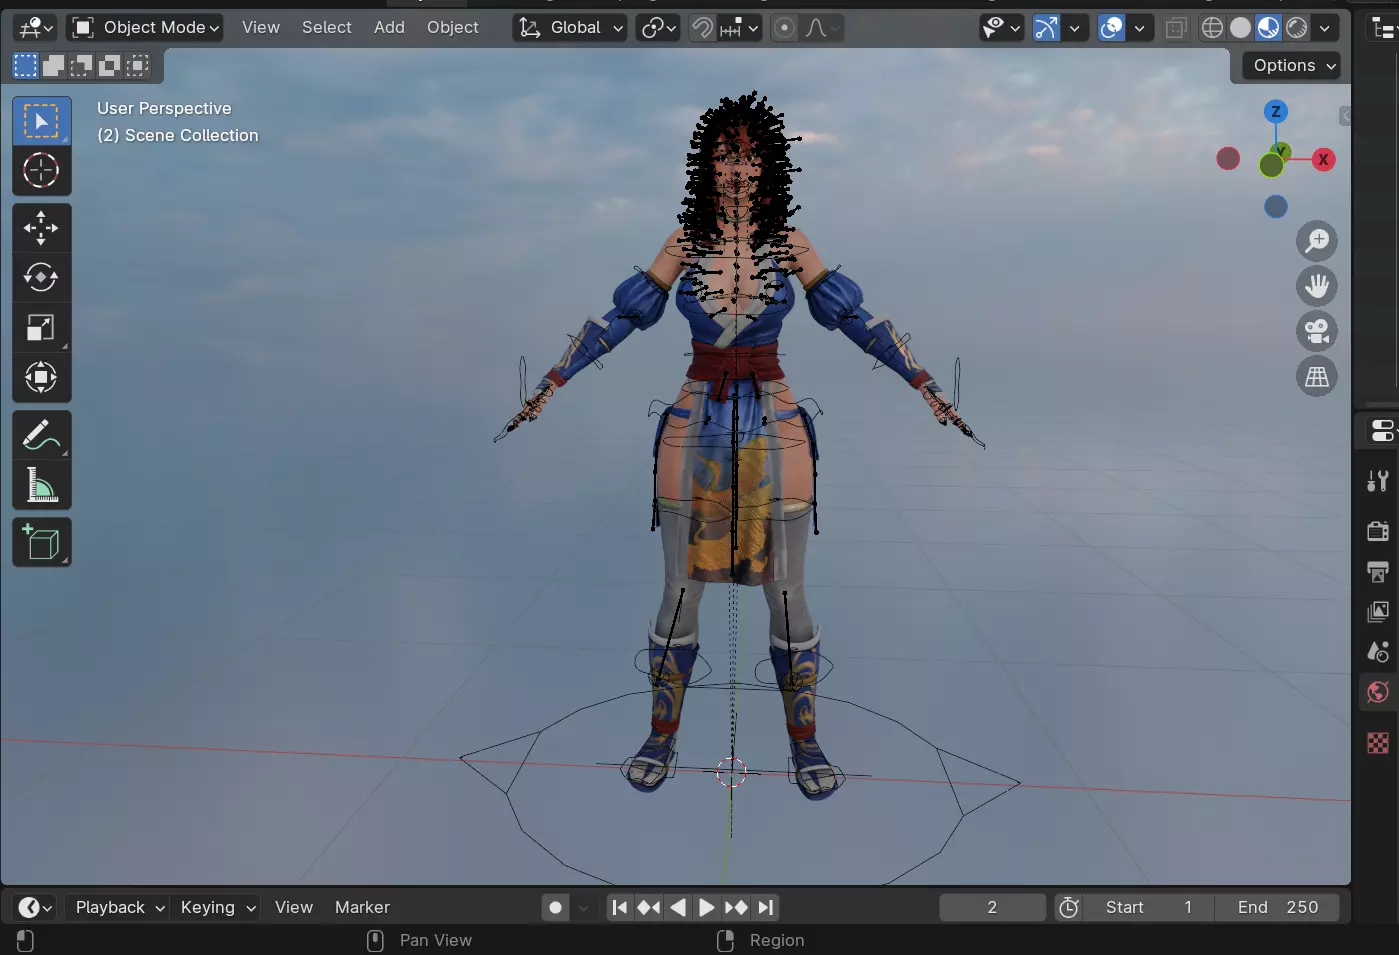Viewport: 1399px width, 955px height.
Task: Open the Scene properties tab
Action: tap(1378, 652)
